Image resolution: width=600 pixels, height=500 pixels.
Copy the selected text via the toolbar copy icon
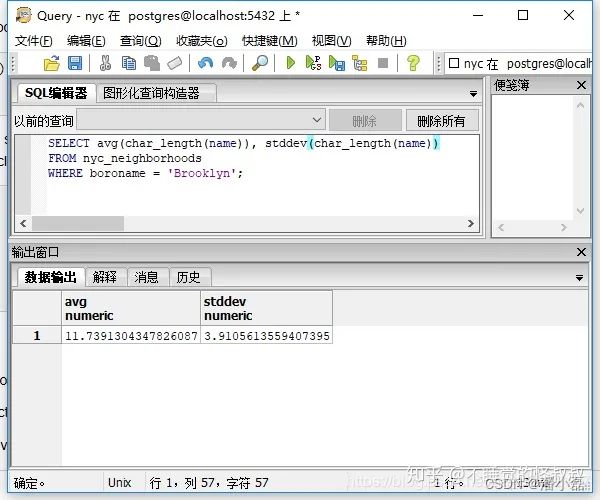pyautogui.click(x=129, y=63)
